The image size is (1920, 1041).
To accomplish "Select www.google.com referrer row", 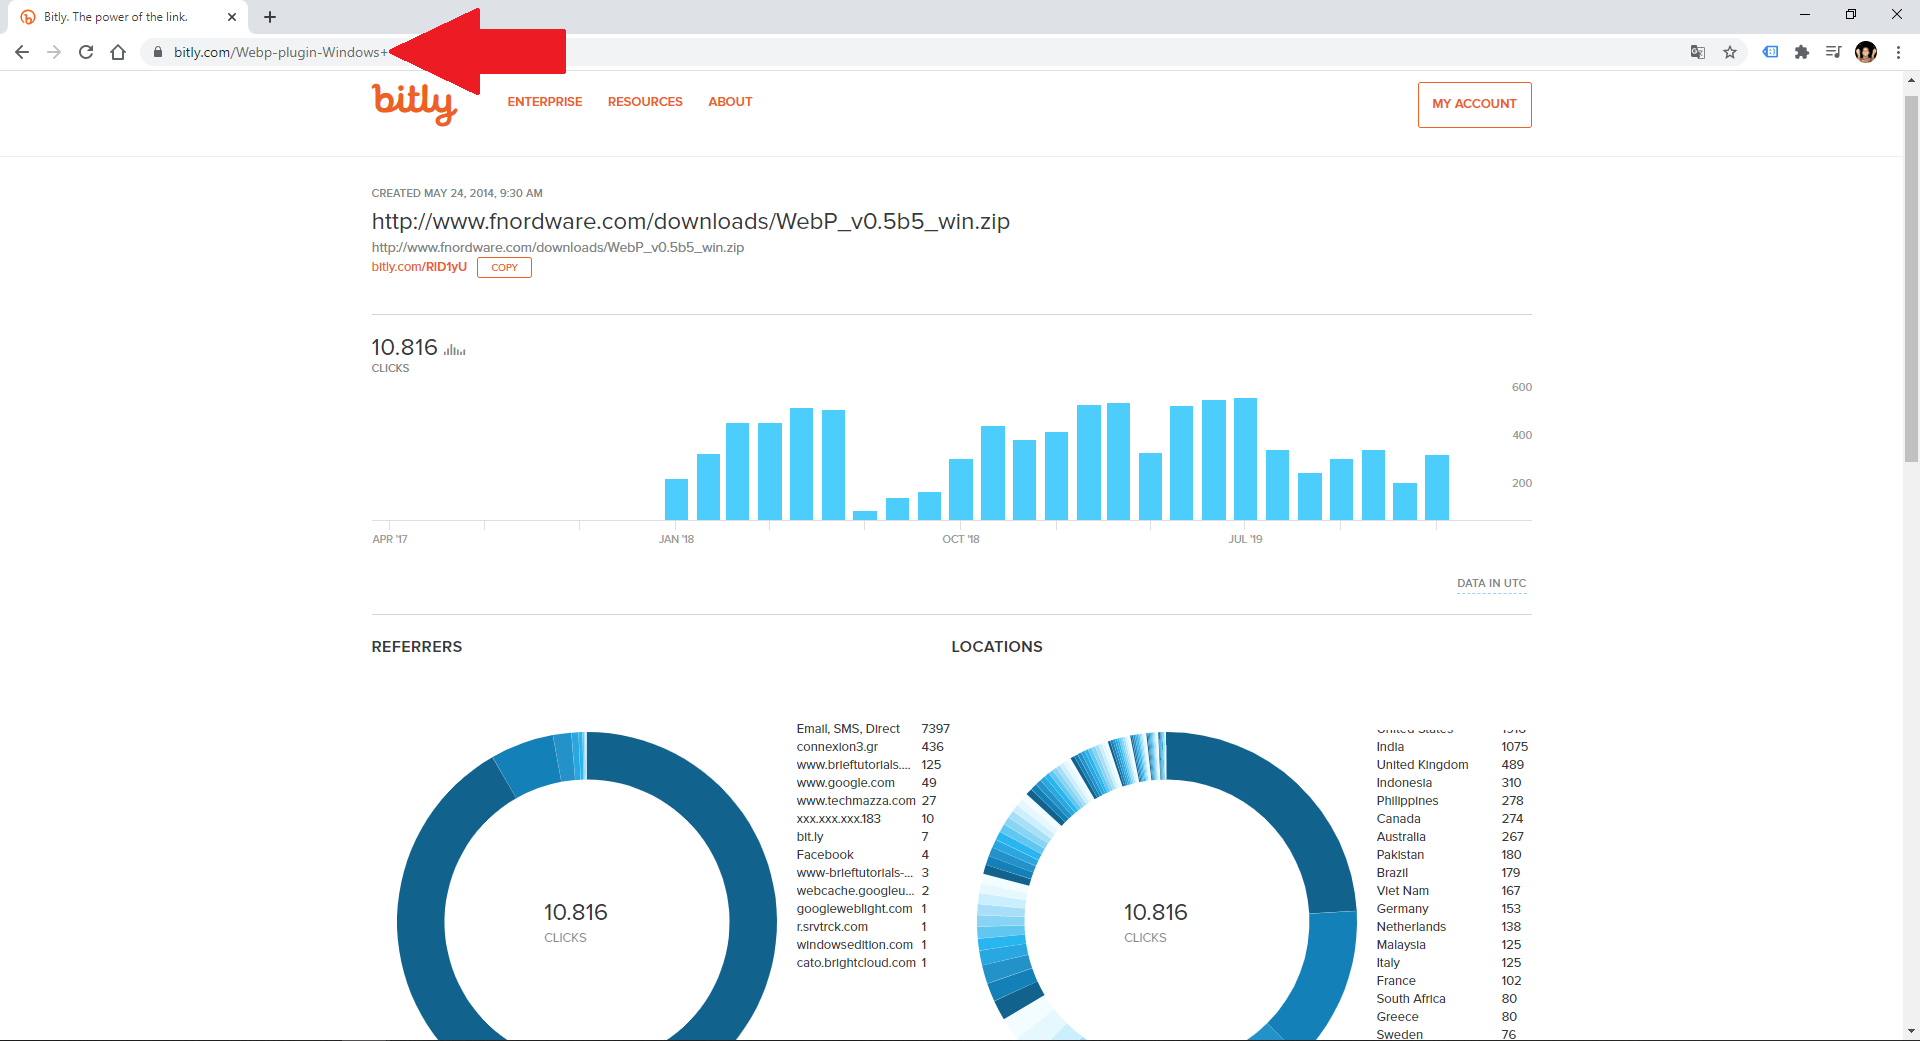I will click(866, 783).
